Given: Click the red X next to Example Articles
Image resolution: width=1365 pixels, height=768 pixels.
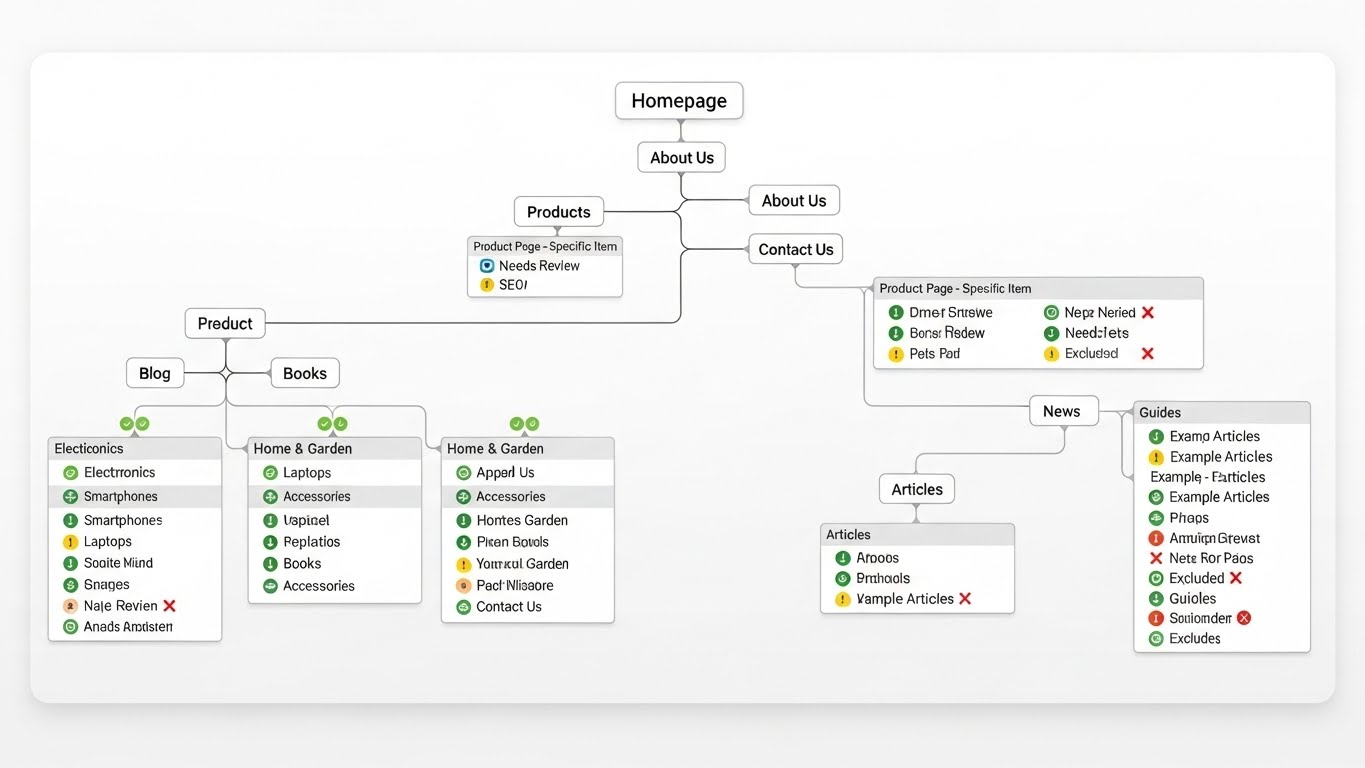Looking at the screenshot, I should point(964,599).
